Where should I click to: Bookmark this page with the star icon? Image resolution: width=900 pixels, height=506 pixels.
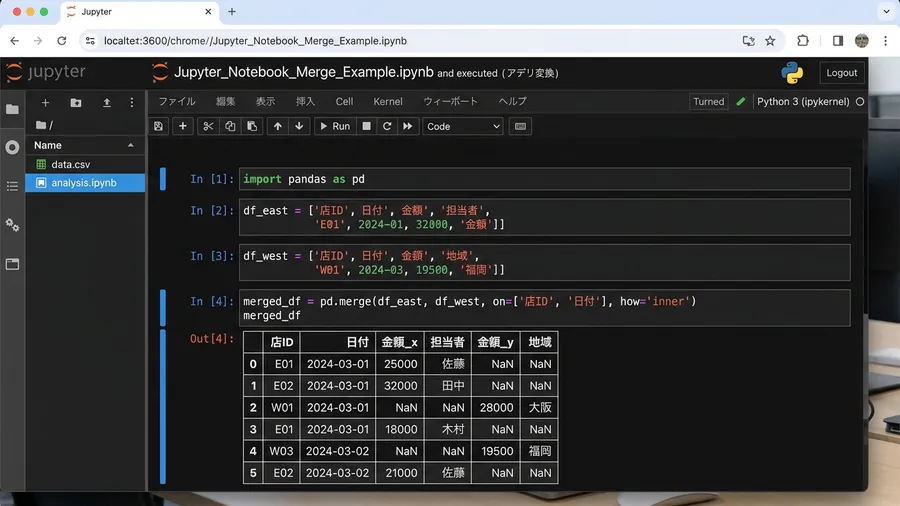(x=770, y=41)
